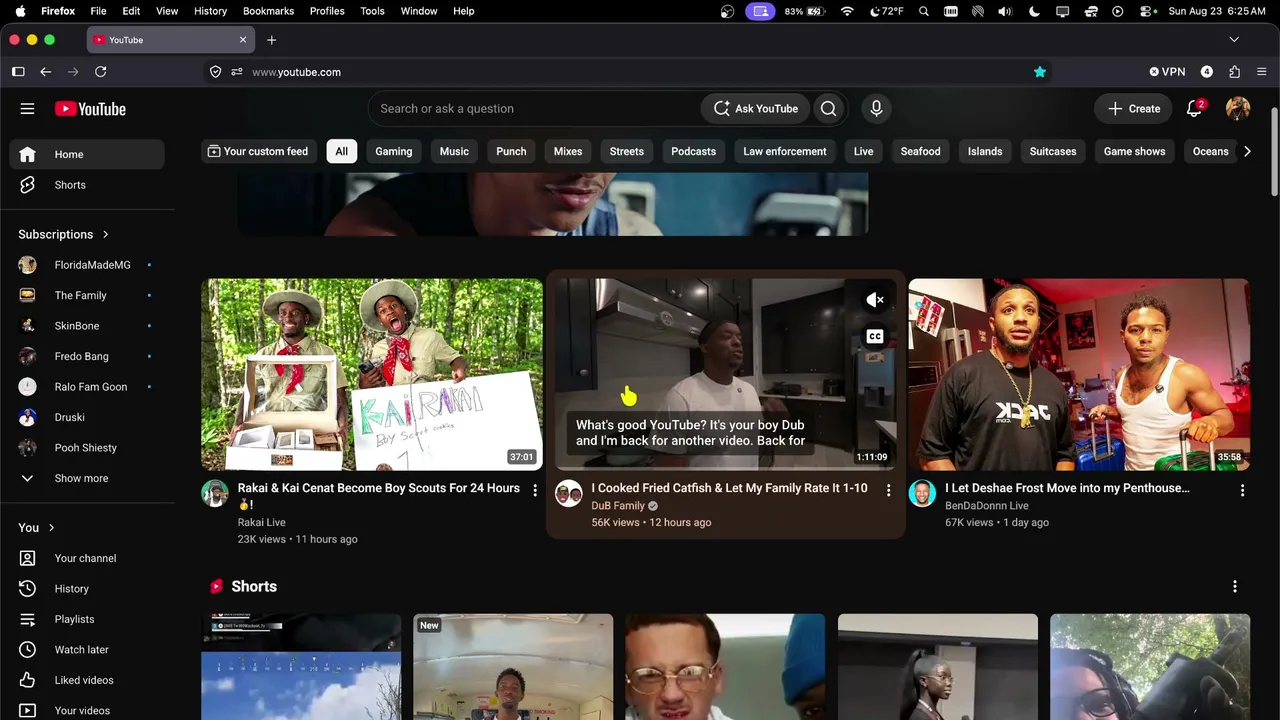Image resolution: width=1280 pixels, height=720 pixels.
Task: Open options menu for Fried Catfish video
Action: point(888,490)
